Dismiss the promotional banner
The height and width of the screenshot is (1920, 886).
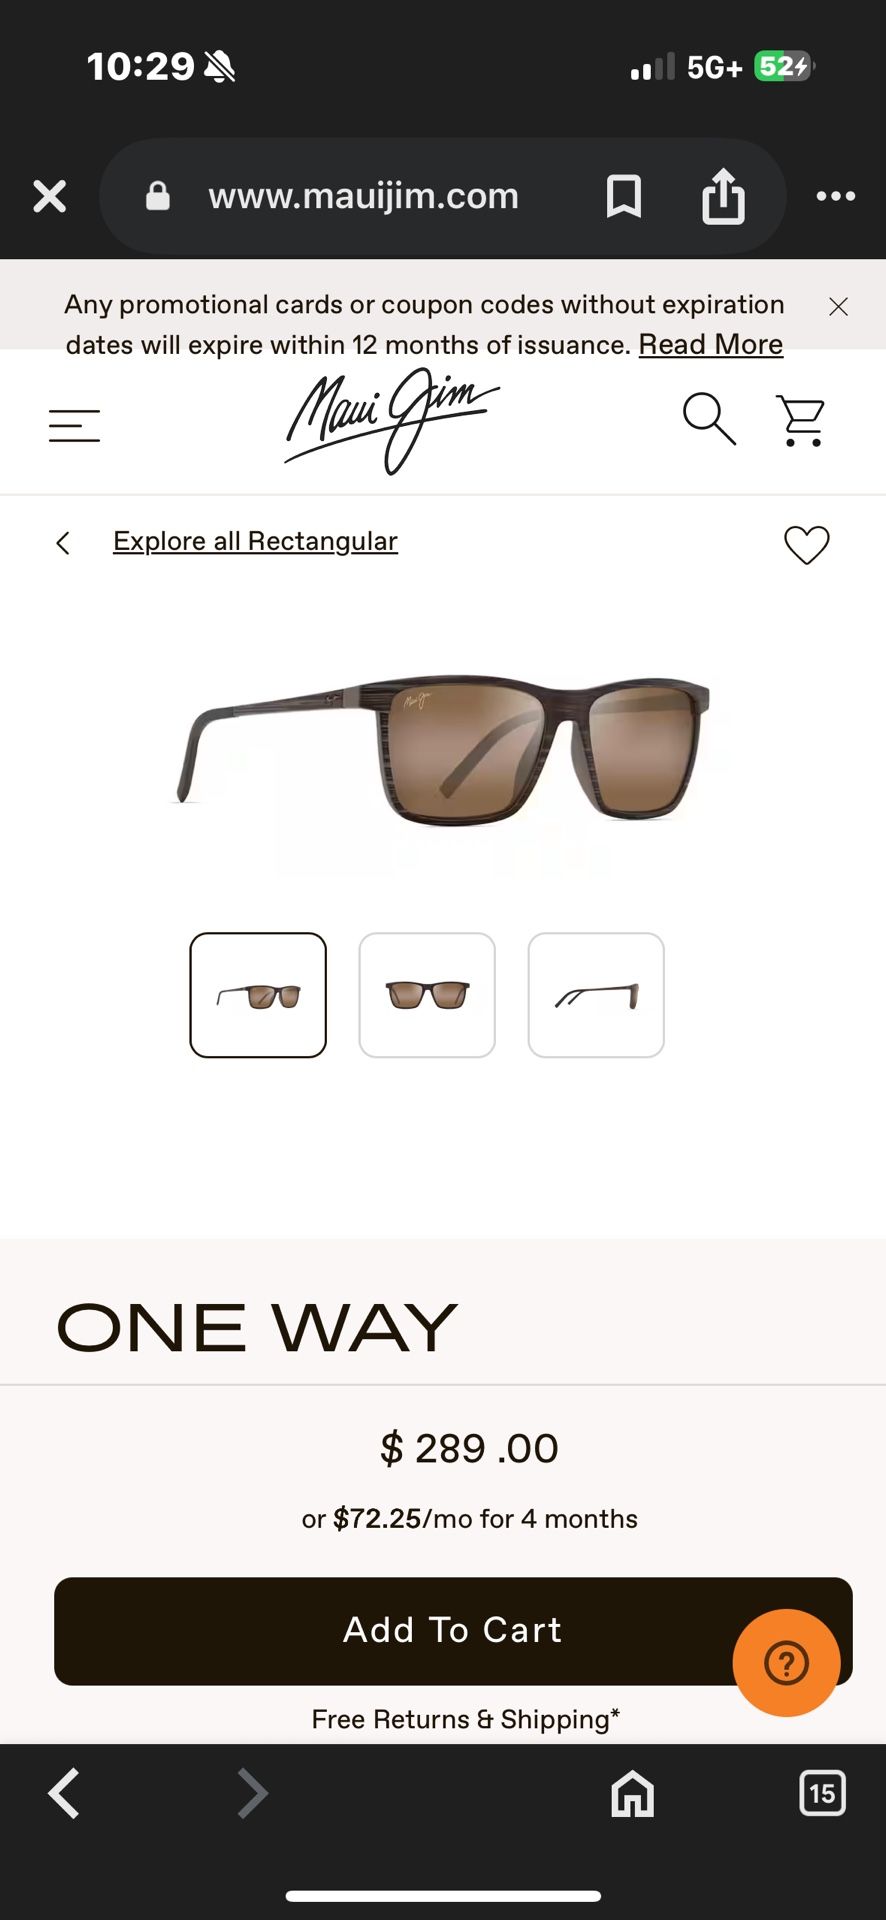click(x=838, y=307)
